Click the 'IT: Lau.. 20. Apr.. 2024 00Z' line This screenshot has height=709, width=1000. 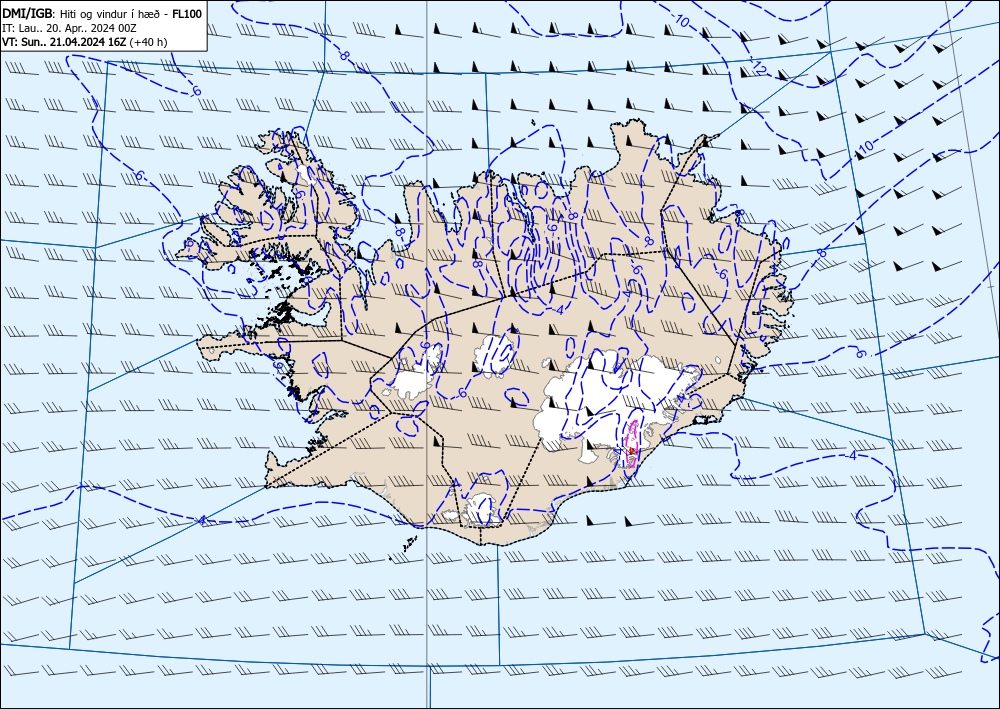pos(69,28)
